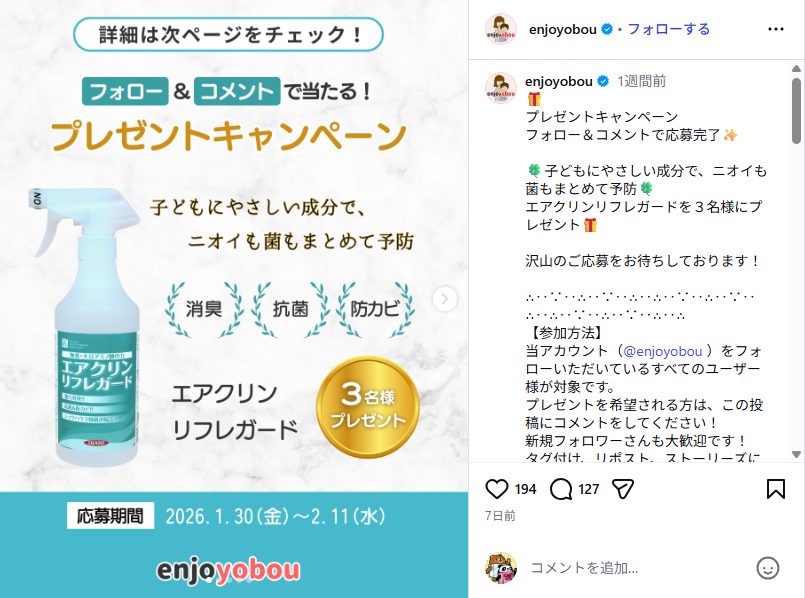
Task: Open comments via the speech bubble icon
Action: click(561, 489)
